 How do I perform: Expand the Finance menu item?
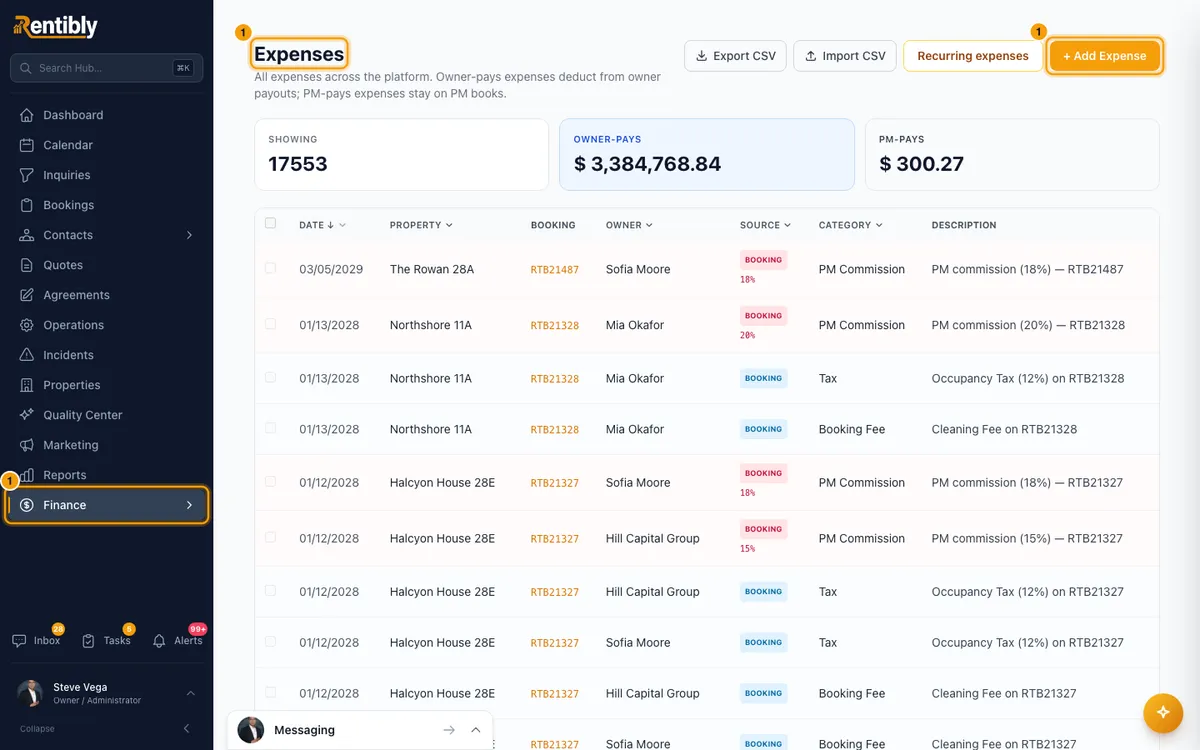coord(107,505)
